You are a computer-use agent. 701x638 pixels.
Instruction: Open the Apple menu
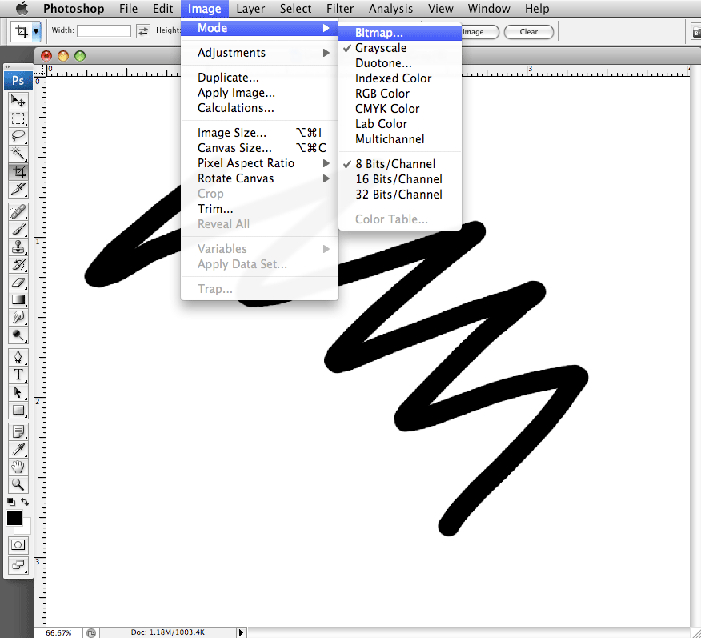(x=21, y=9)
